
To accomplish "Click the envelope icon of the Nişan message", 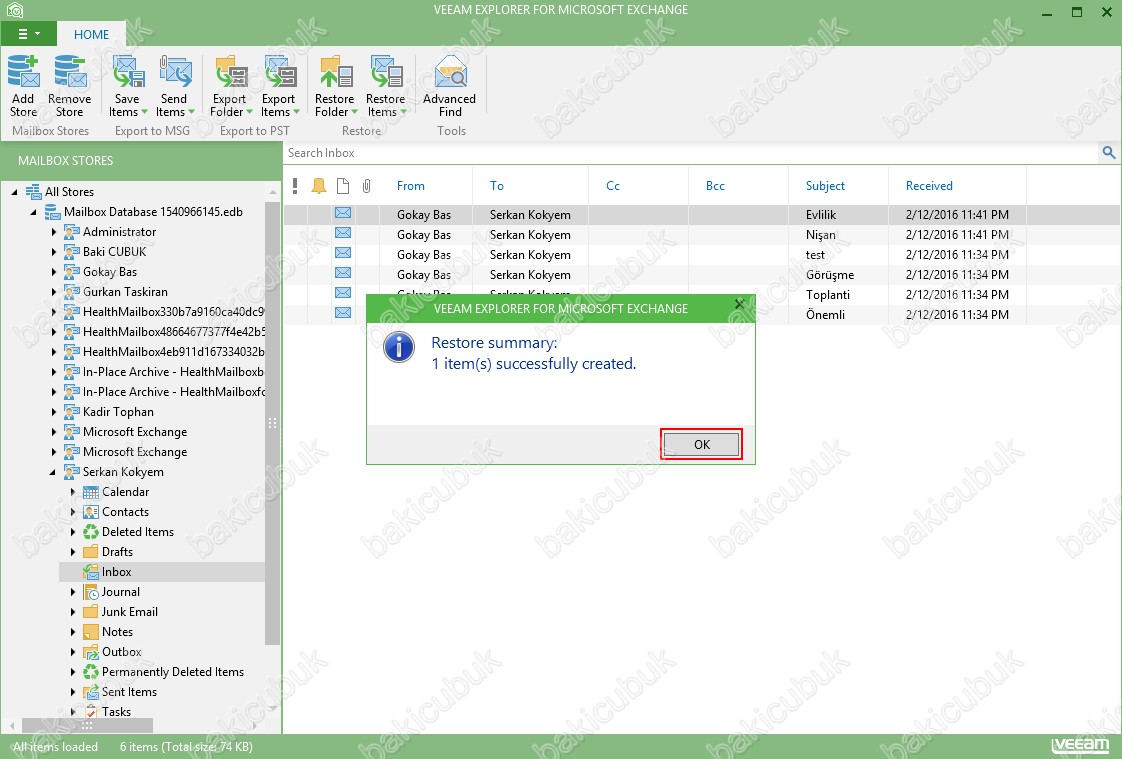I will coord(343,233).
